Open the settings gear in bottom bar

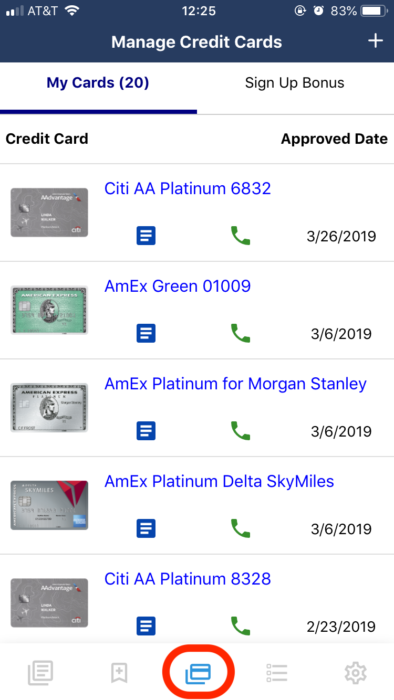[356, 672]
